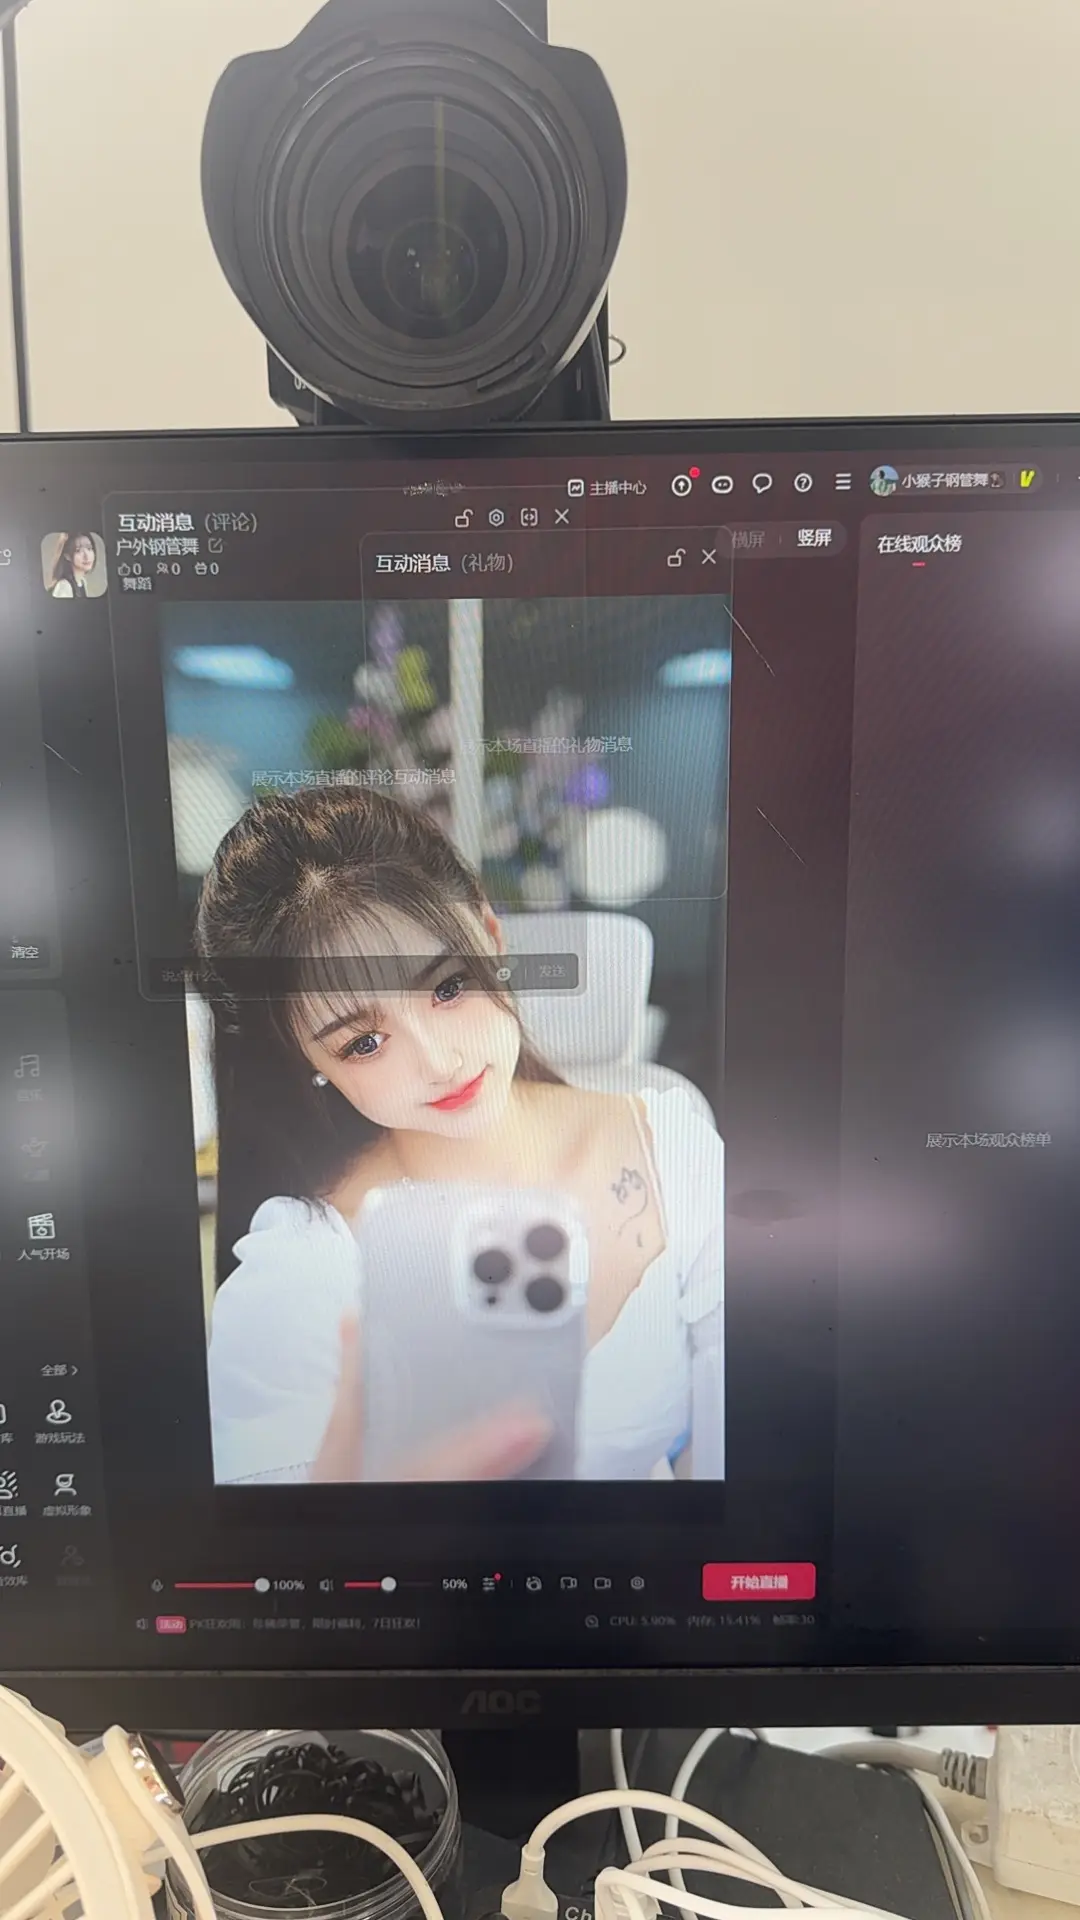Open the help question mark icon
The image size is (1080, 1920).
pos(803,483)
